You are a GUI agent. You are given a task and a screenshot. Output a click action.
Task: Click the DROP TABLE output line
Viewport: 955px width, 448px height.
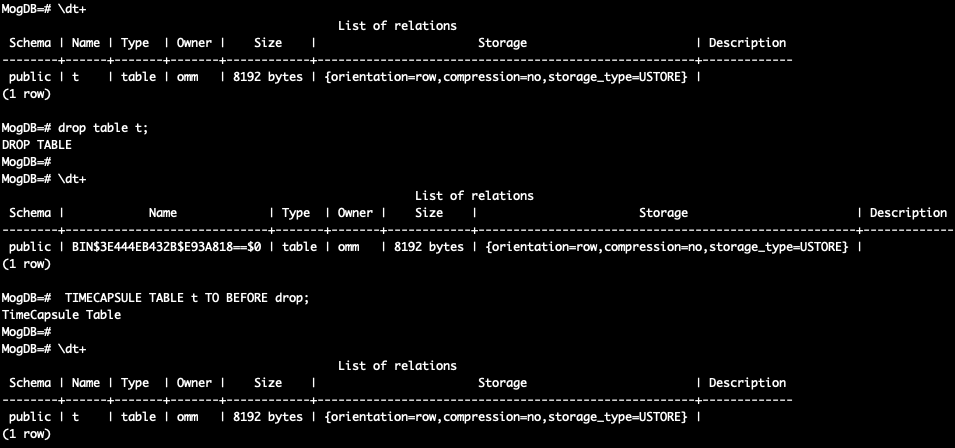pos(36,145)
